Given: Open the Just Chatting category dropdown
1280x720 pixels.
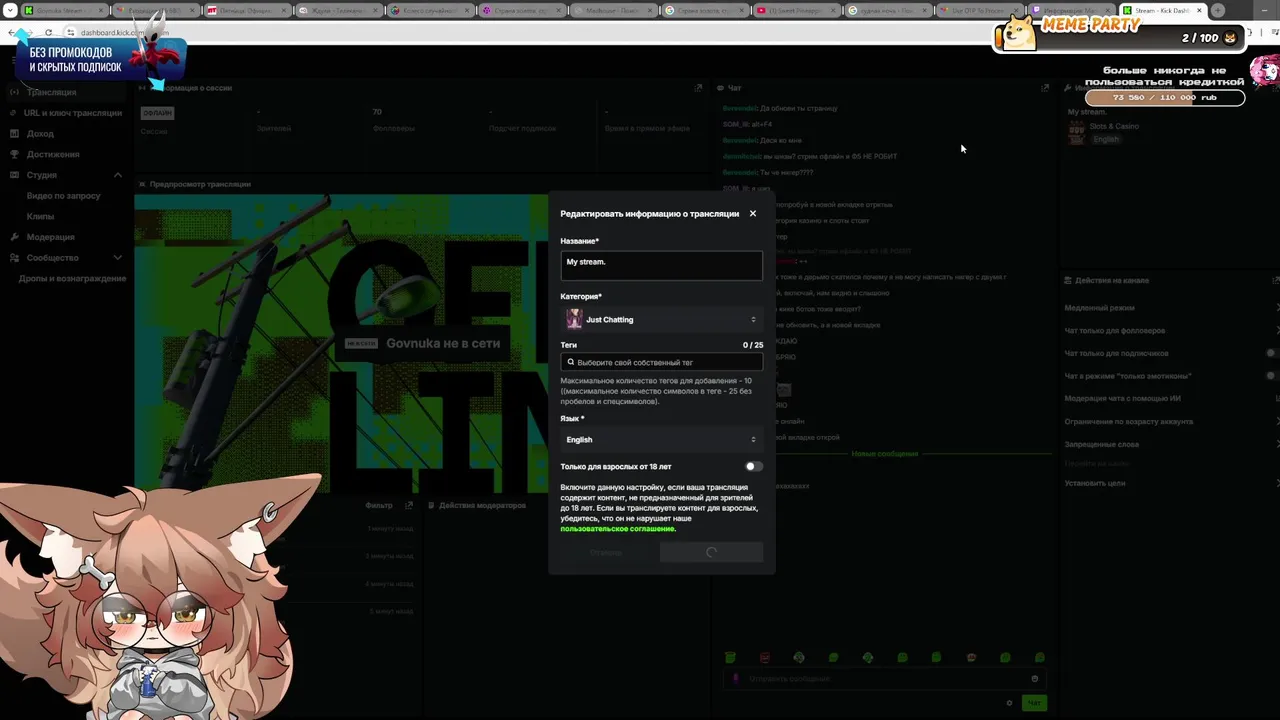Looking at the screenshot, I should (x=661, y=319).
